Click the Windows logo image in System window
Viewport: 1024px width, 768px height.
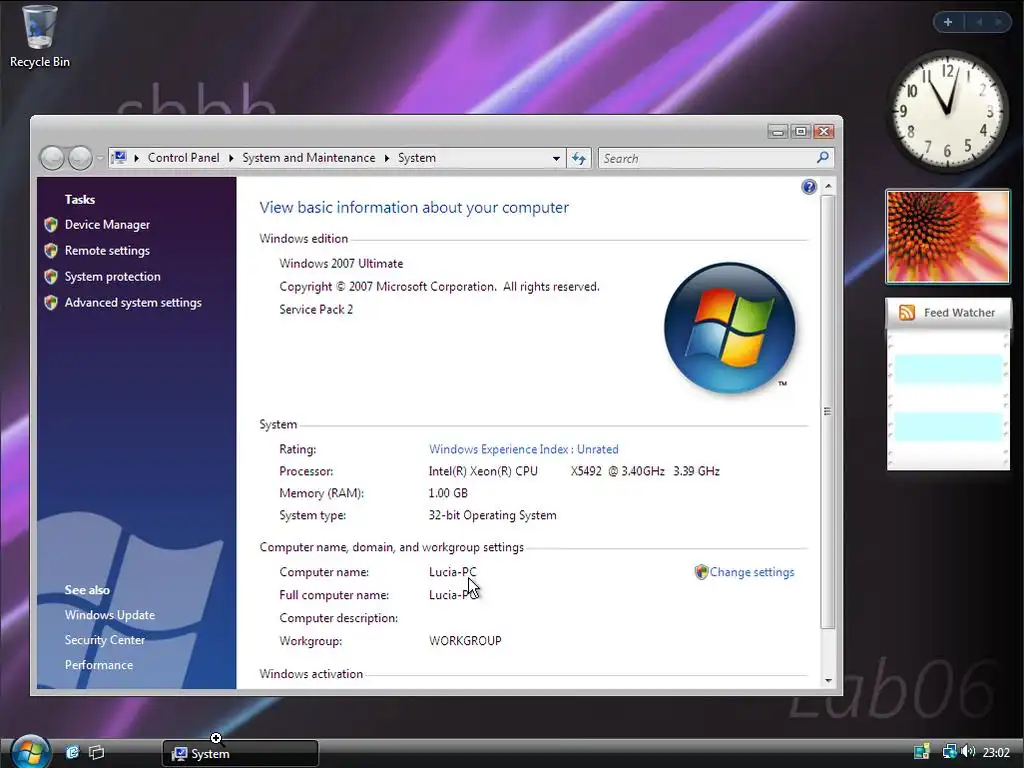tap(729, 328)
